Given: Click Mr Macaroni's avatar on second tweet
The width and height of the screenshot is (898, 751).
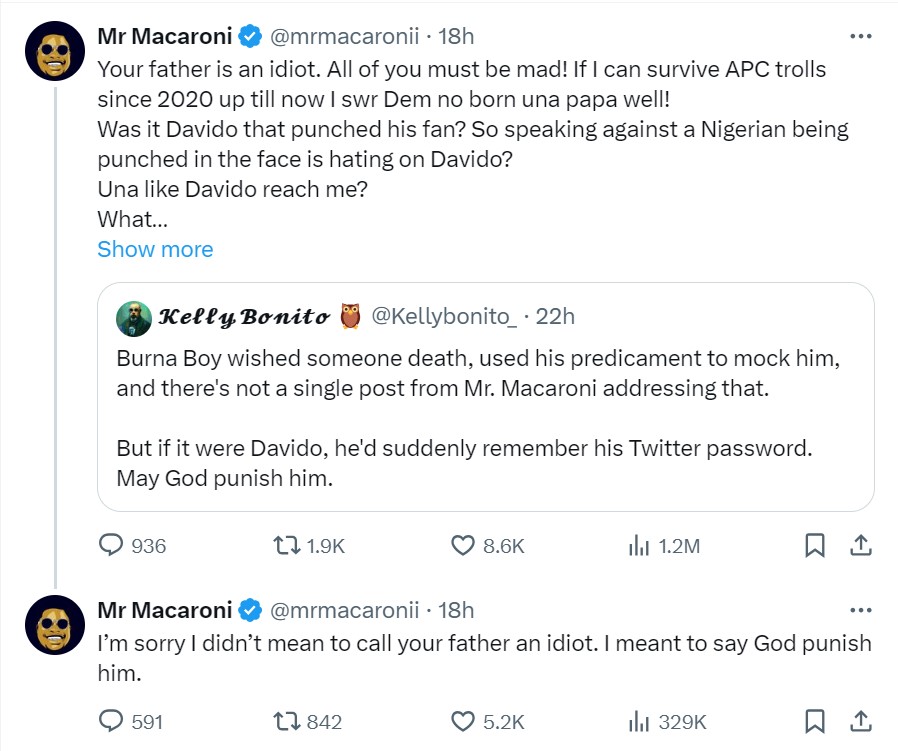Looking at the screenshot, I should (x=54, y=624).
